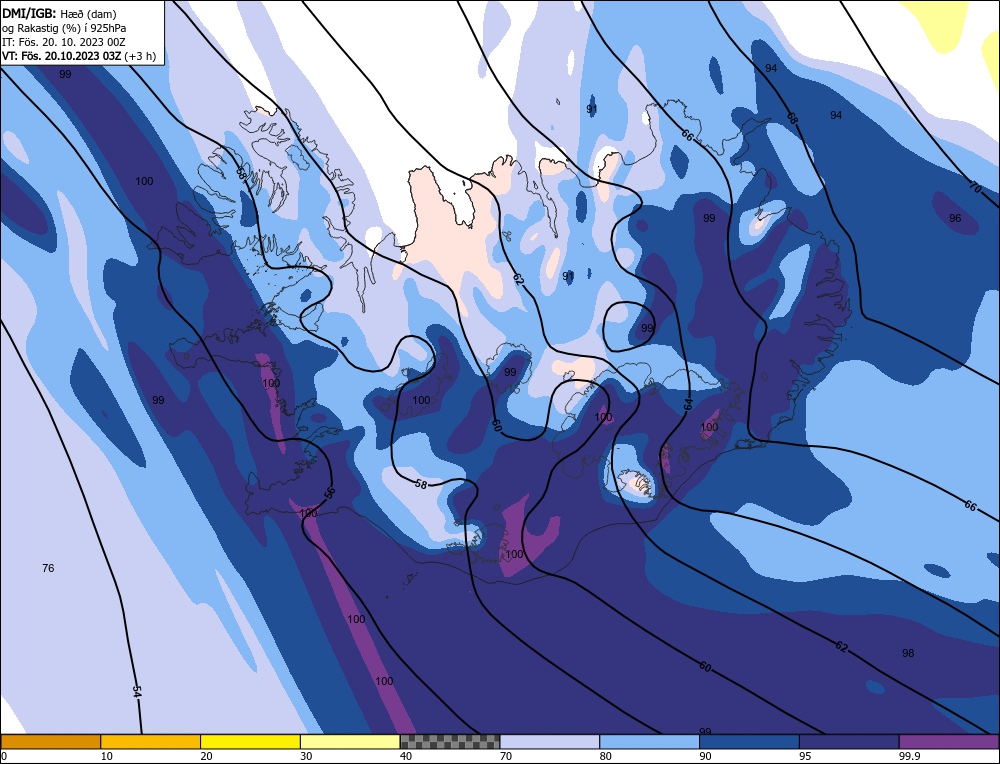Click the '76' humidity value
This screenshot has width=1000, height=764.
[x=48, y=568]
